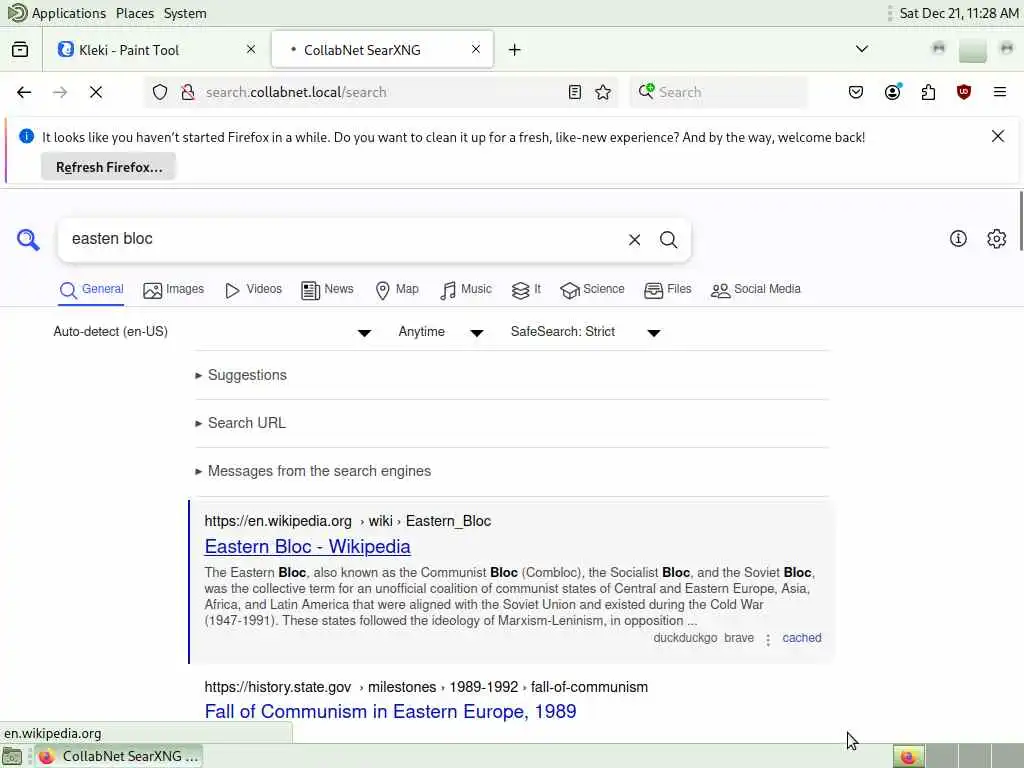Click CollabNet SearXNG taskbar window button

coord(119,756)
